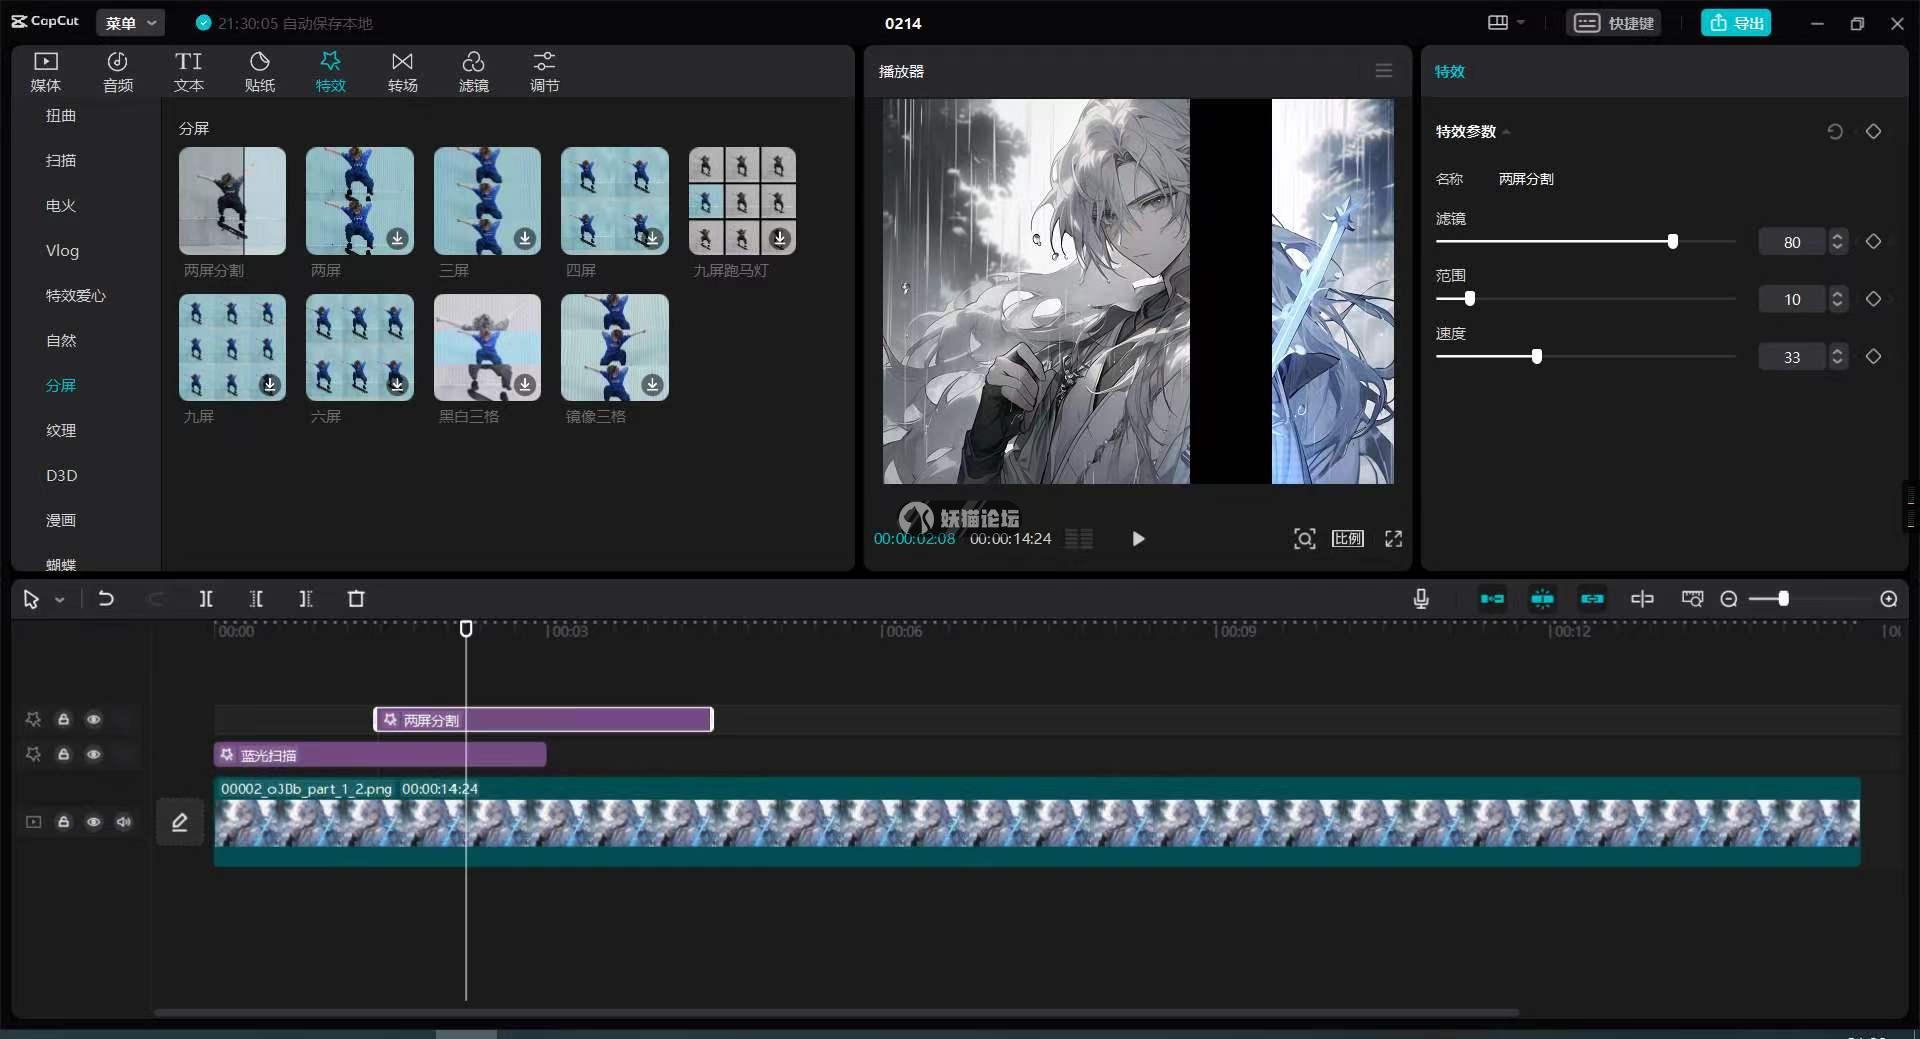
Task: Toggle keyframe for 滤镜 parameter
Action: (1873, 242)
